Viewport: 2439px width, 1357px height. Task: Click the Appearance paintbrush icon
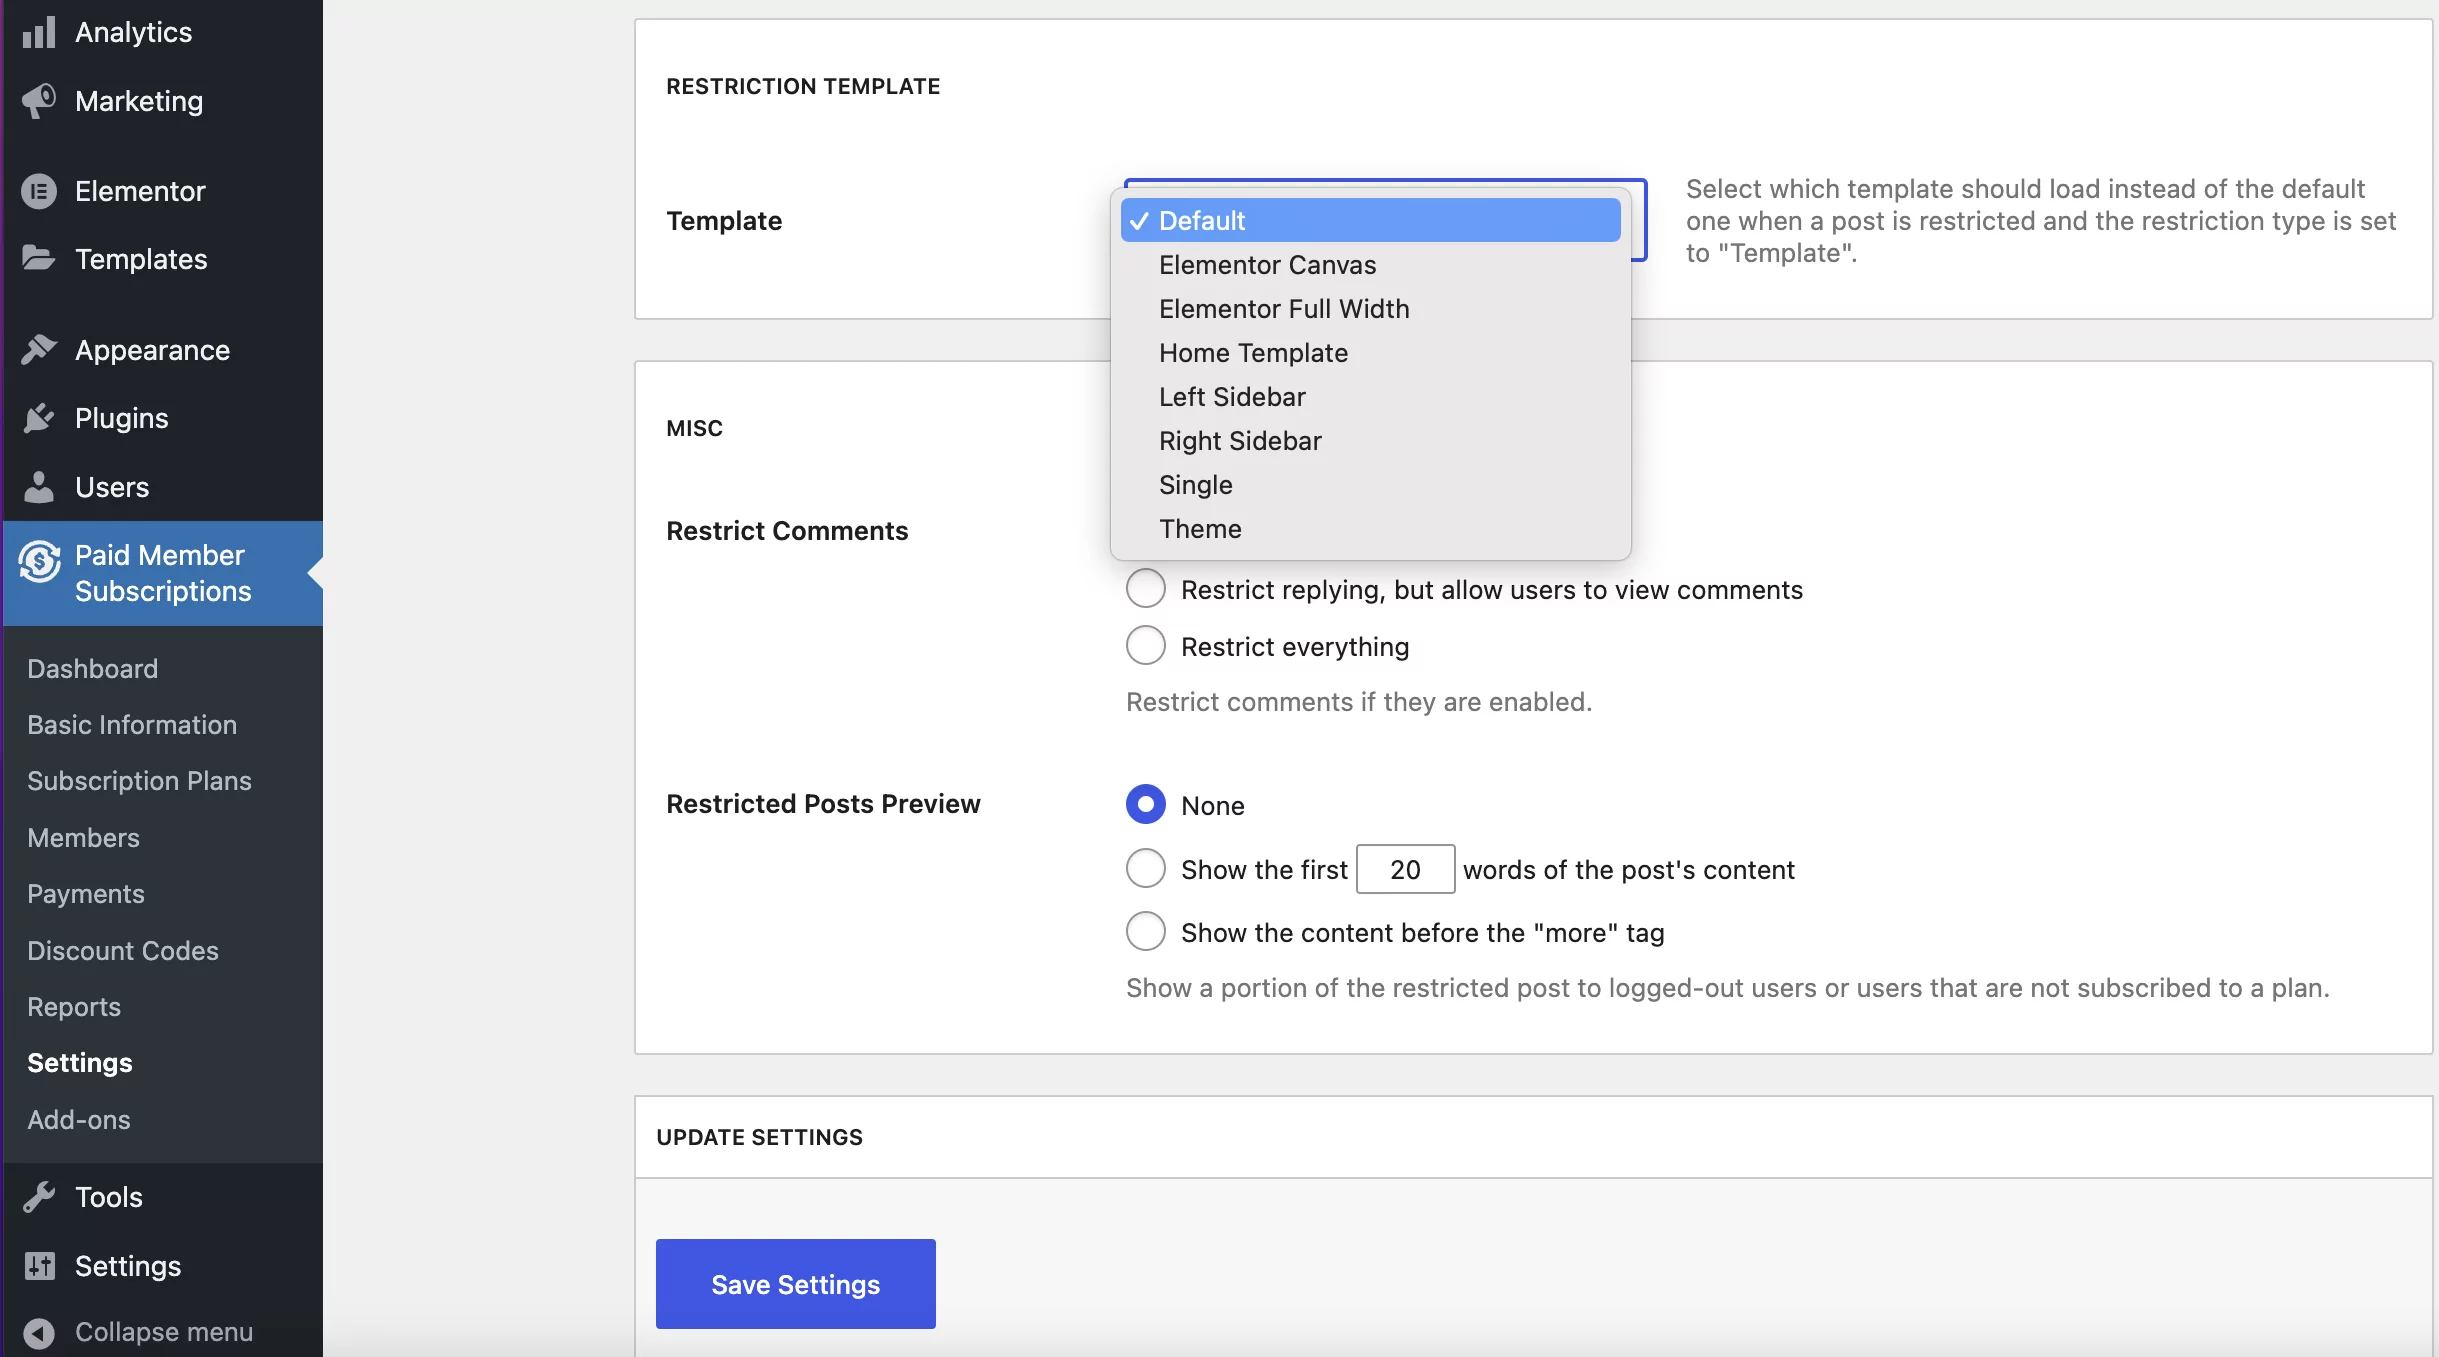click(39, 349)
